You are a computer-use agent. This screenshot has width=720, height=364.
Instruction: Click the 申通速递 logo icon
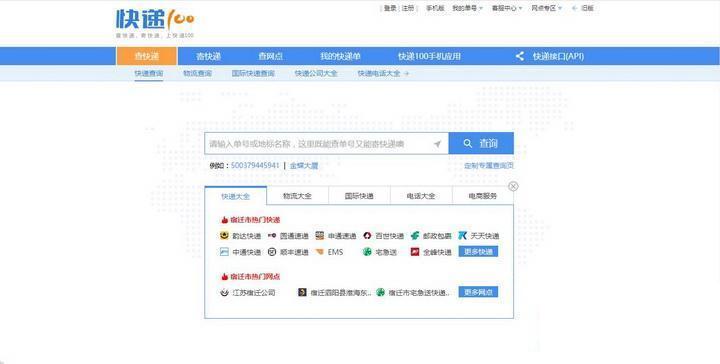pos(320,235)
